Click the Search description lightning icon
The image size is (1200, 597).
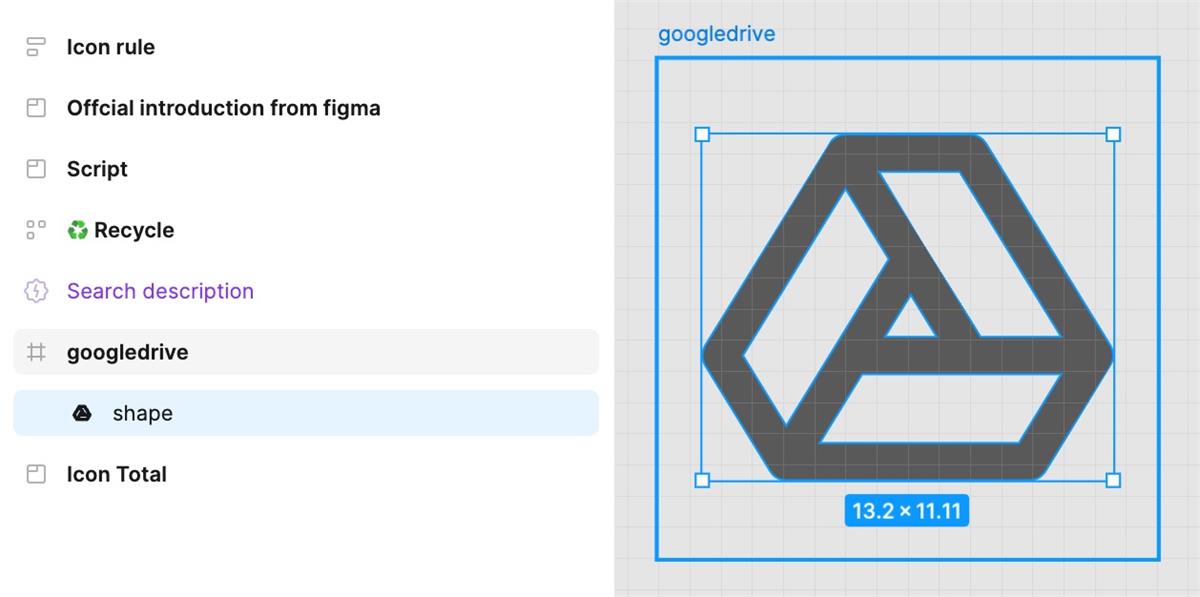click(36, 291)
